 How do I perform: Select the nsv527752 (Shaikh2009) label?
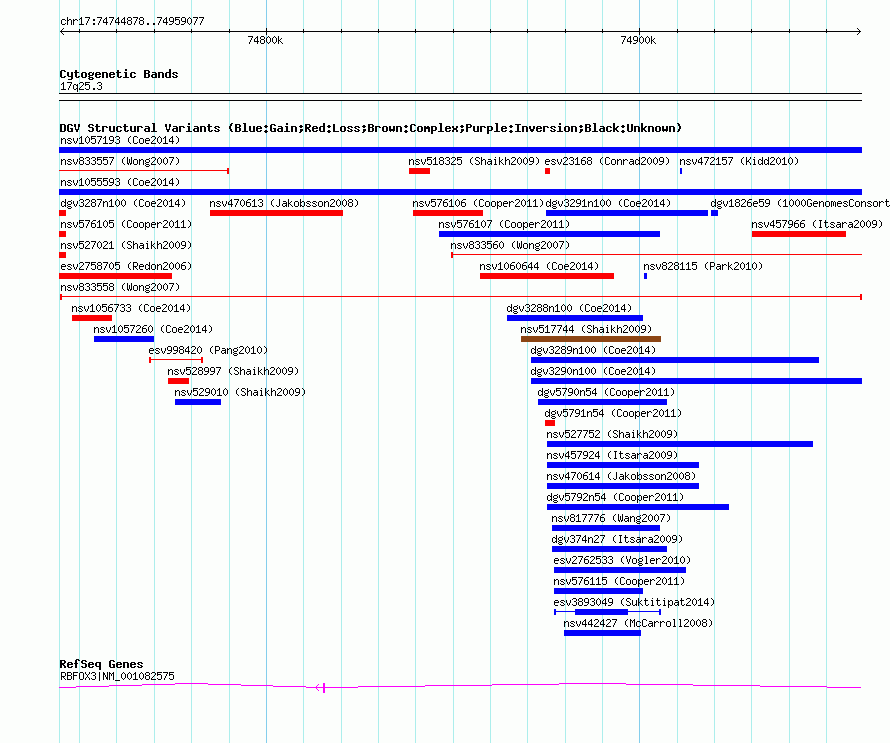[x=612, y=434]
